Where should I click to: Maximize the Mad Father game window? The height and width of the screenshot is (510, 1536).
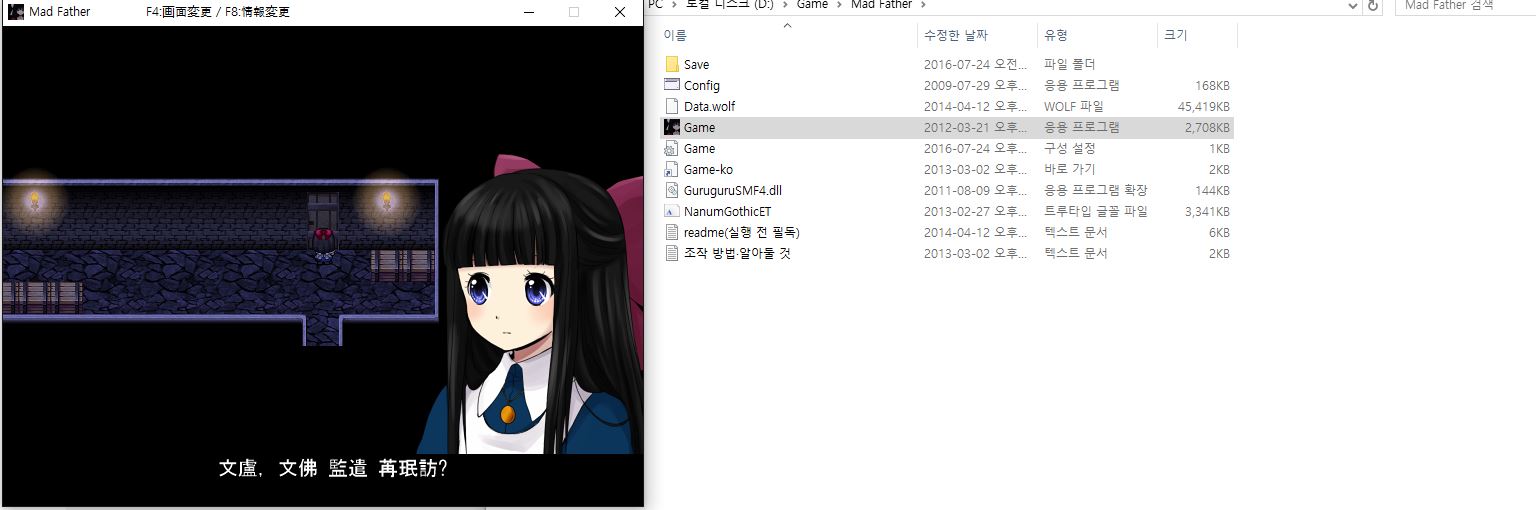[574, 12]
